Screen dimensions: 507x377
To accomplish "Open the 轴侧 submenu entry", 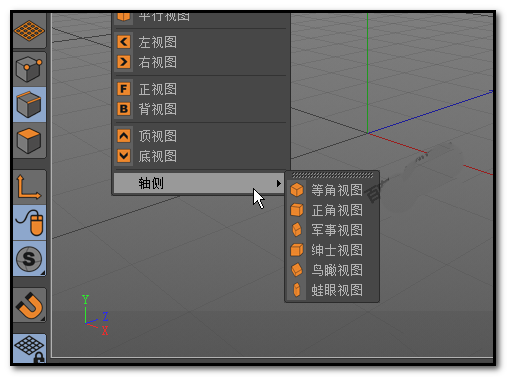I will tap(199, 183).
